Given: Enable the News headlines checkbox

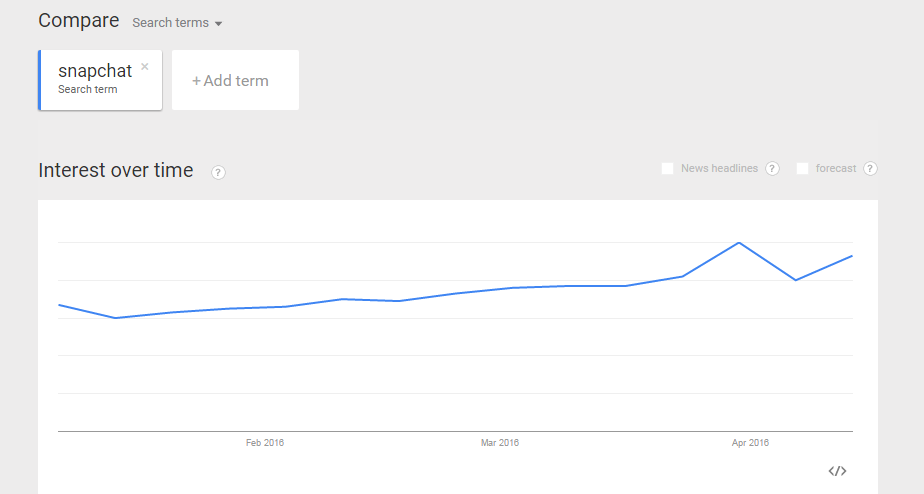Looking at the screenshot, I should (x=667, y=169).
